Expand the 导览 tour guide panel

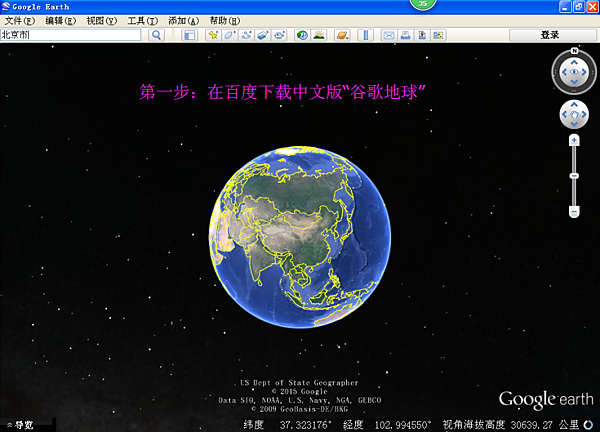point(21,425)
